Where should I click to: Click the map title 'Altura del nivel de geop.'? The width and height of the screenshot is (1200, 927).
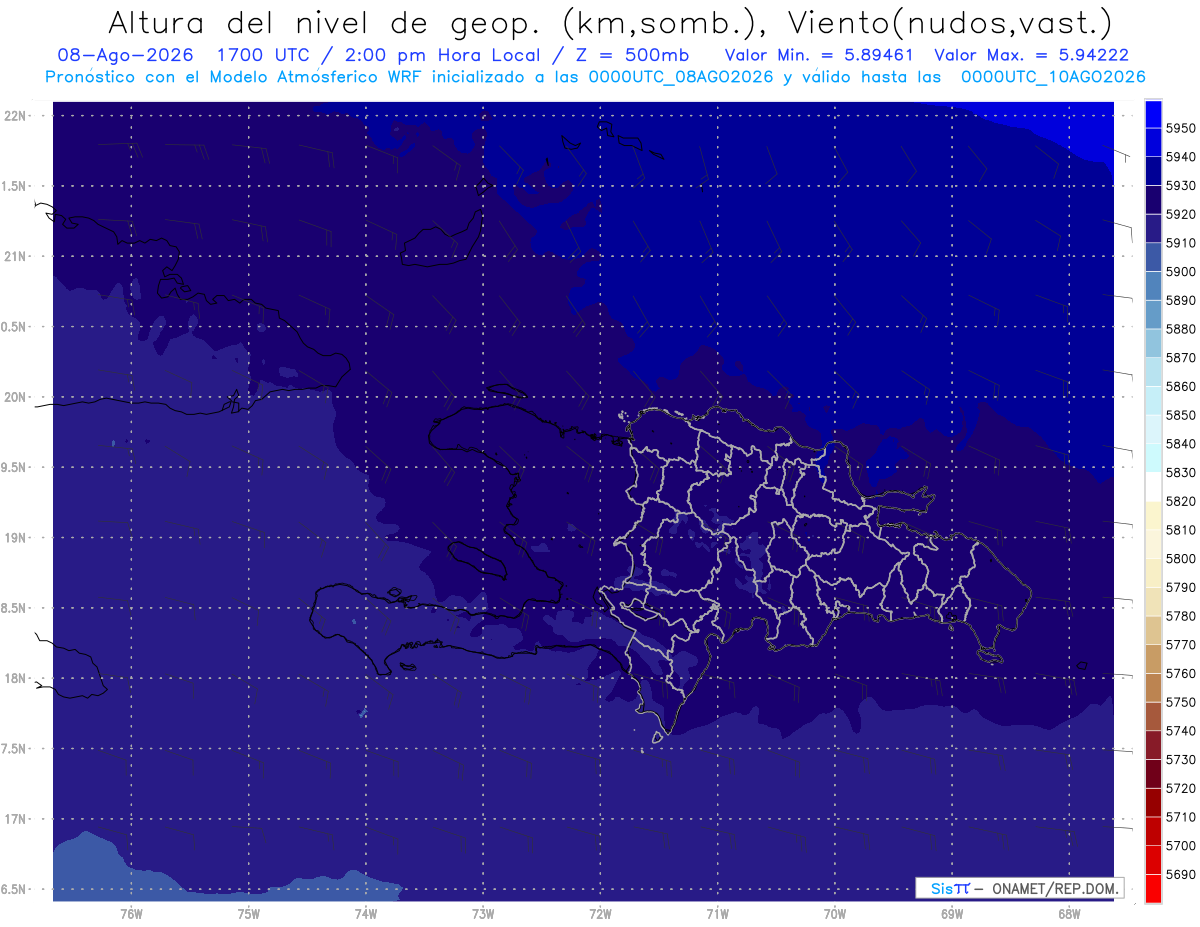pyautogui.click(x=323, y=22)
